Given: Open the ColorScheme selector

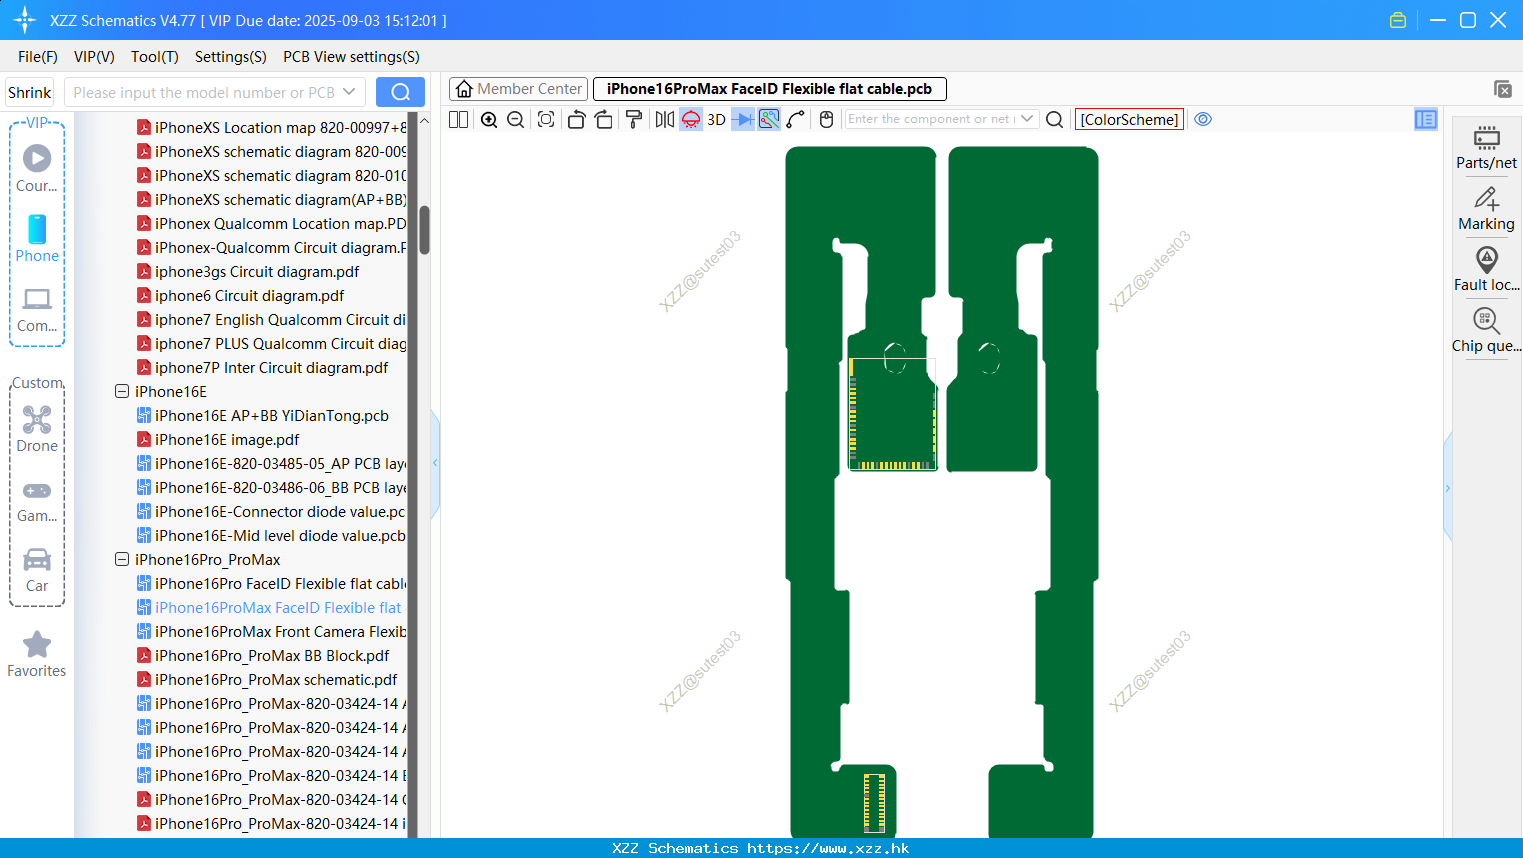Looking at the screenshot, I should coord(1129,119).
